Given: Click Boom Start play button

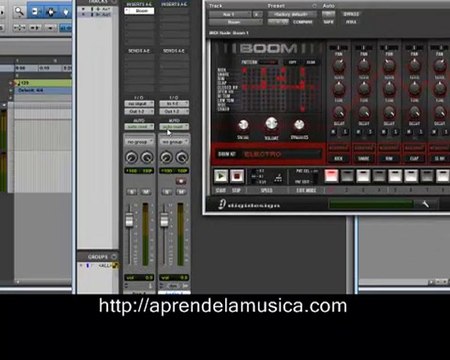Looking at the screenshot, I should (x=221, y=176).
